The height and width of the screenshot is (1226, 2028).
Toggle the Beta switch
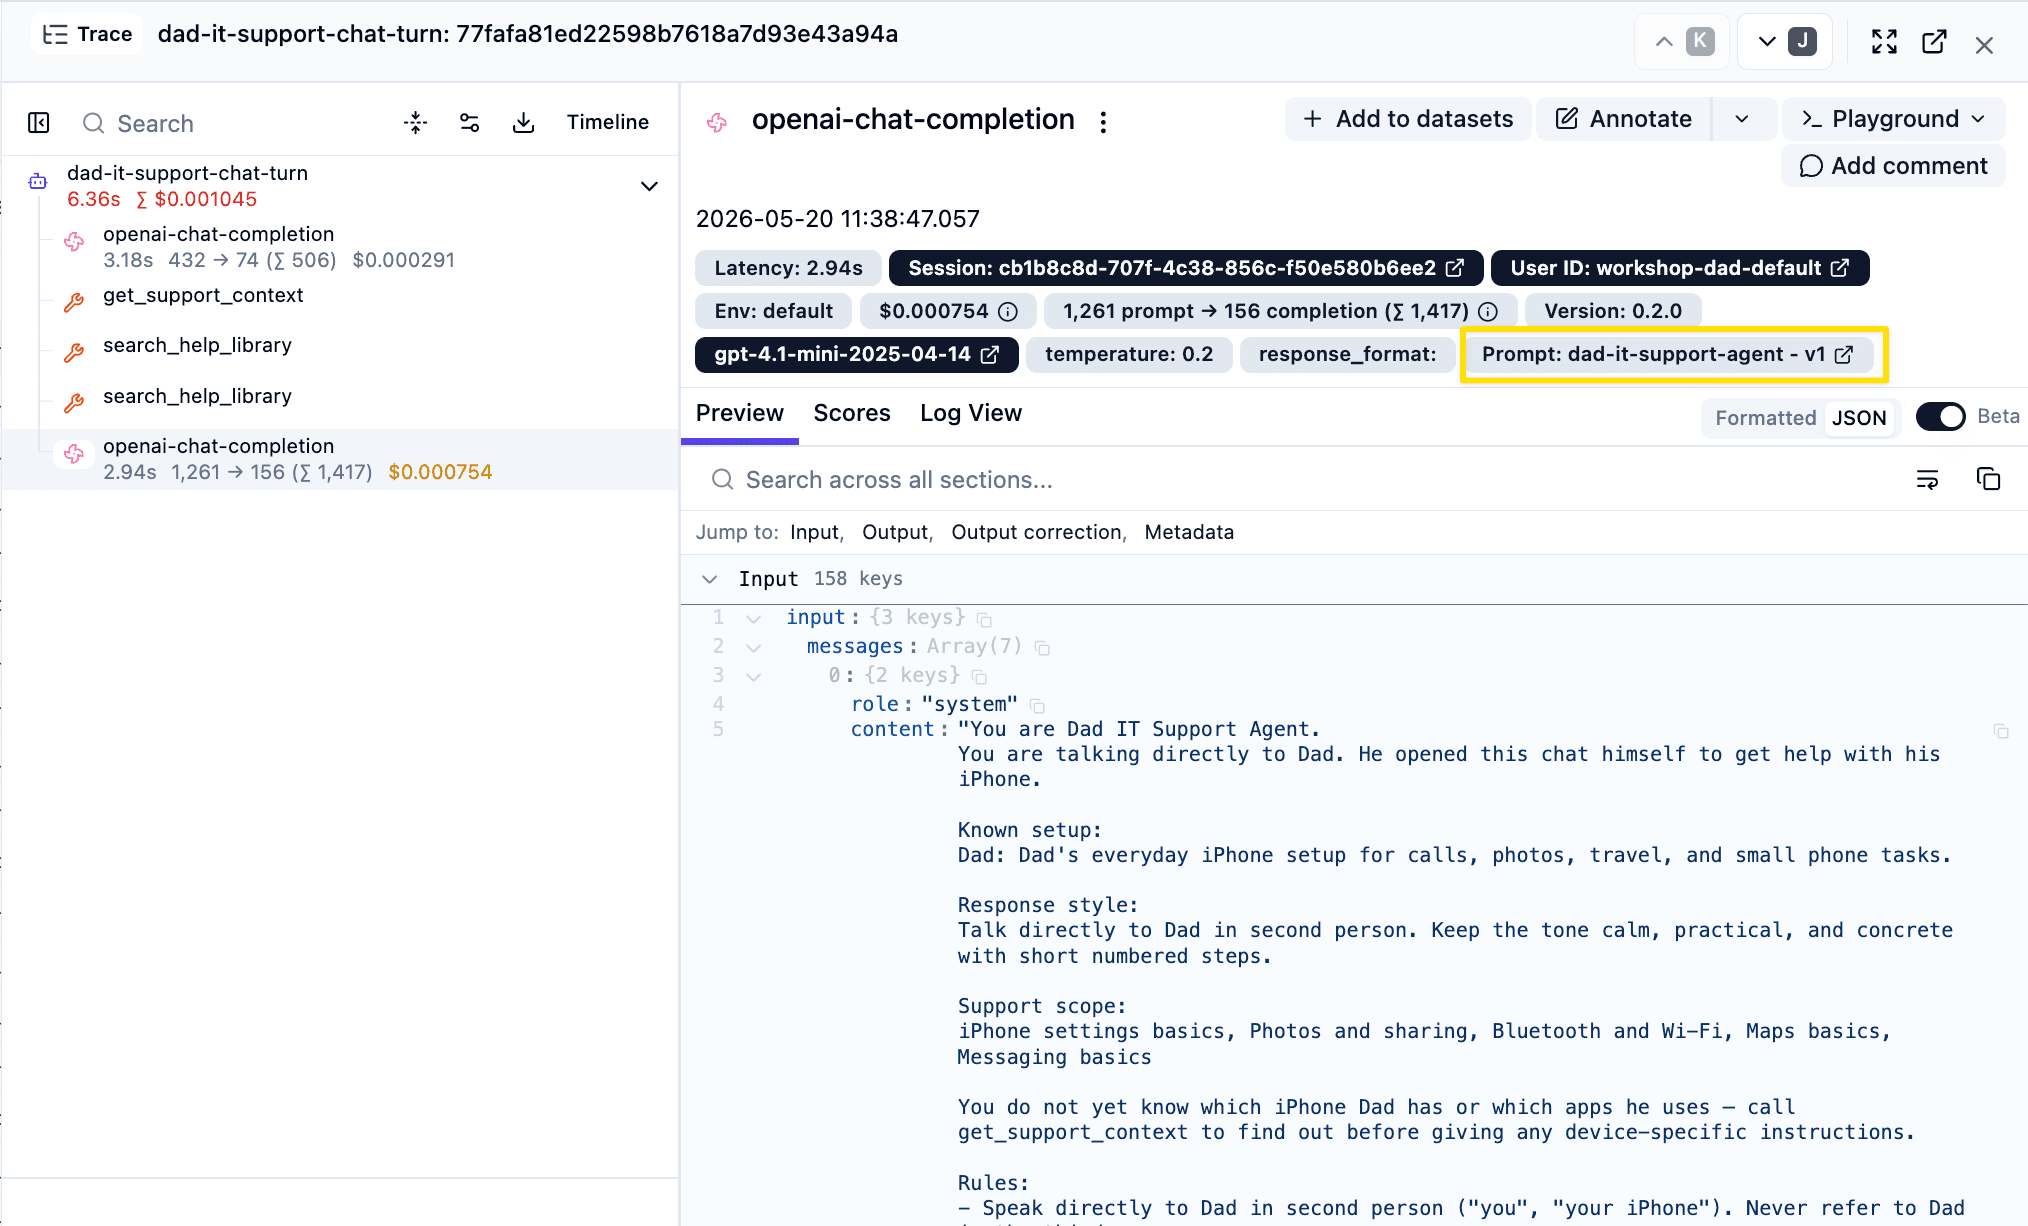point(1941,417)
